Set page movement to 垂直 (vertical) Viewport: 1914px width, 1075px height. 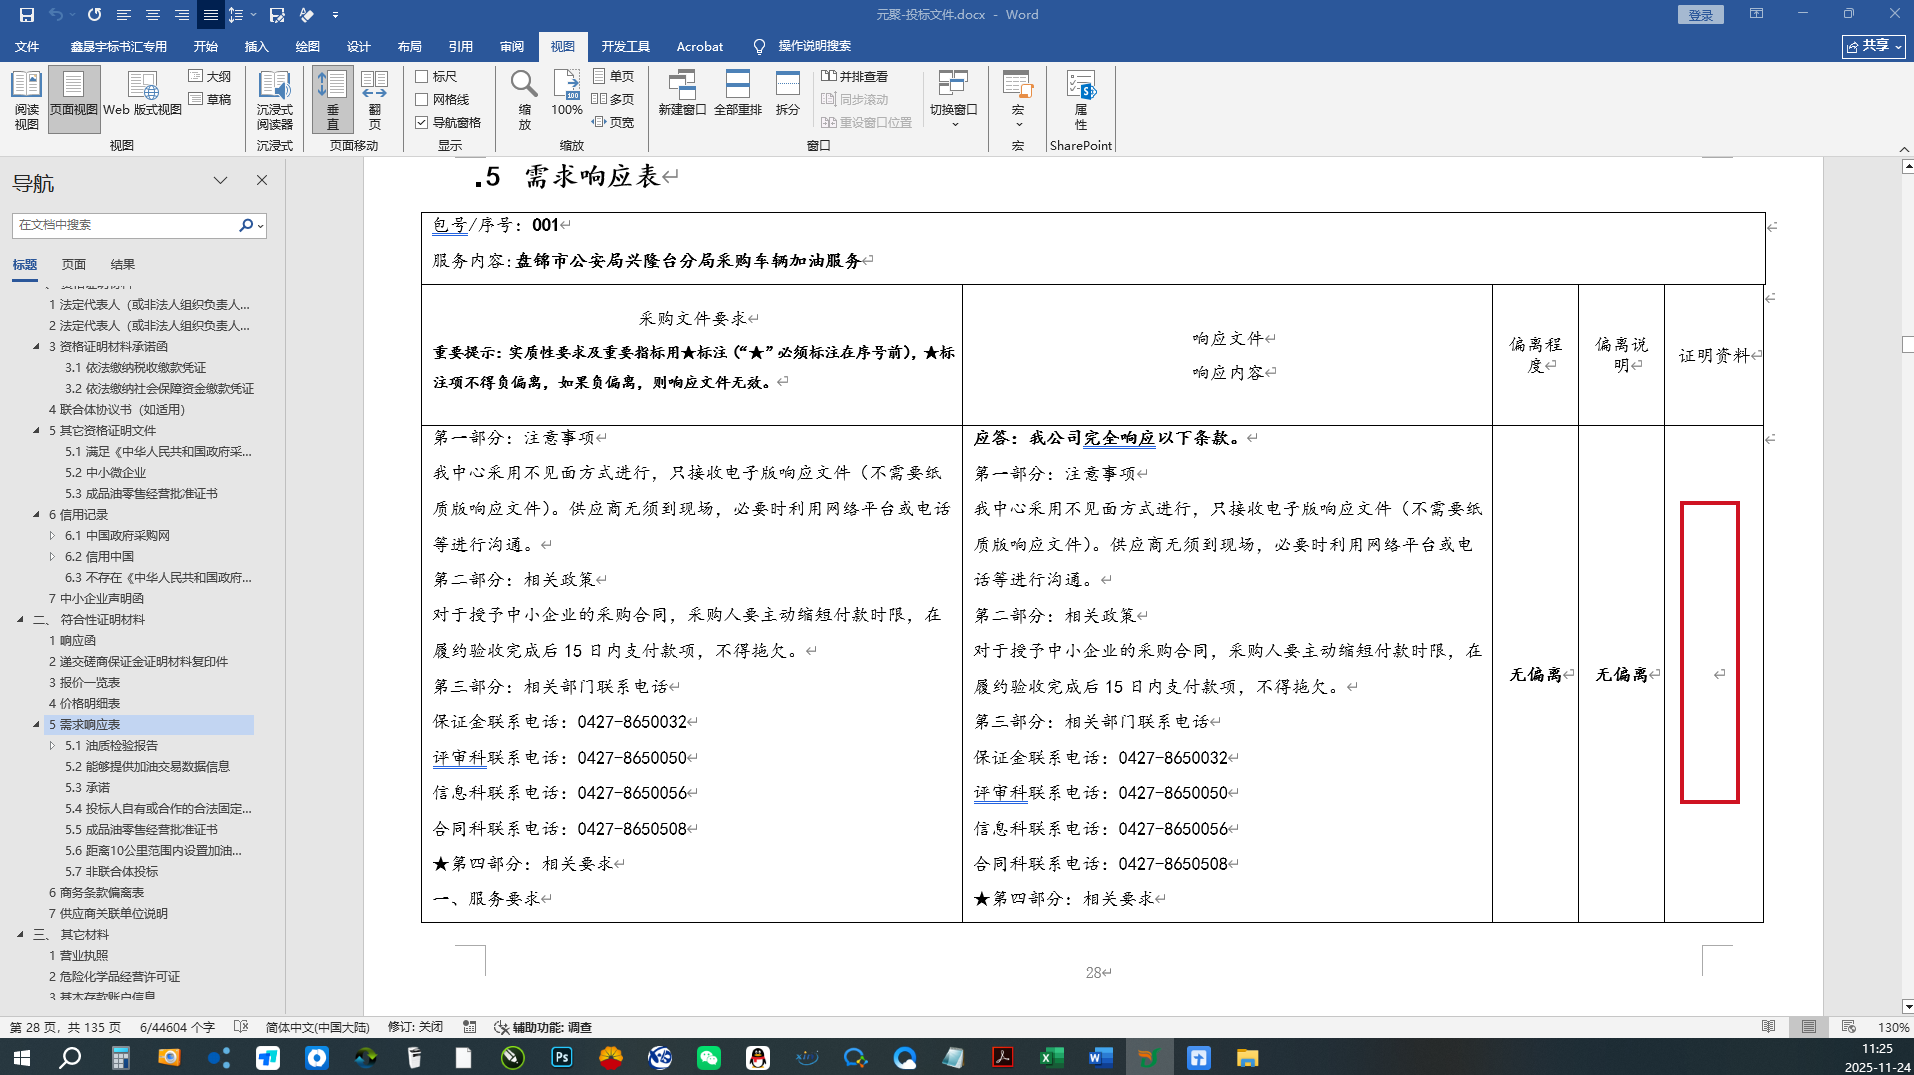coord(332,100)
